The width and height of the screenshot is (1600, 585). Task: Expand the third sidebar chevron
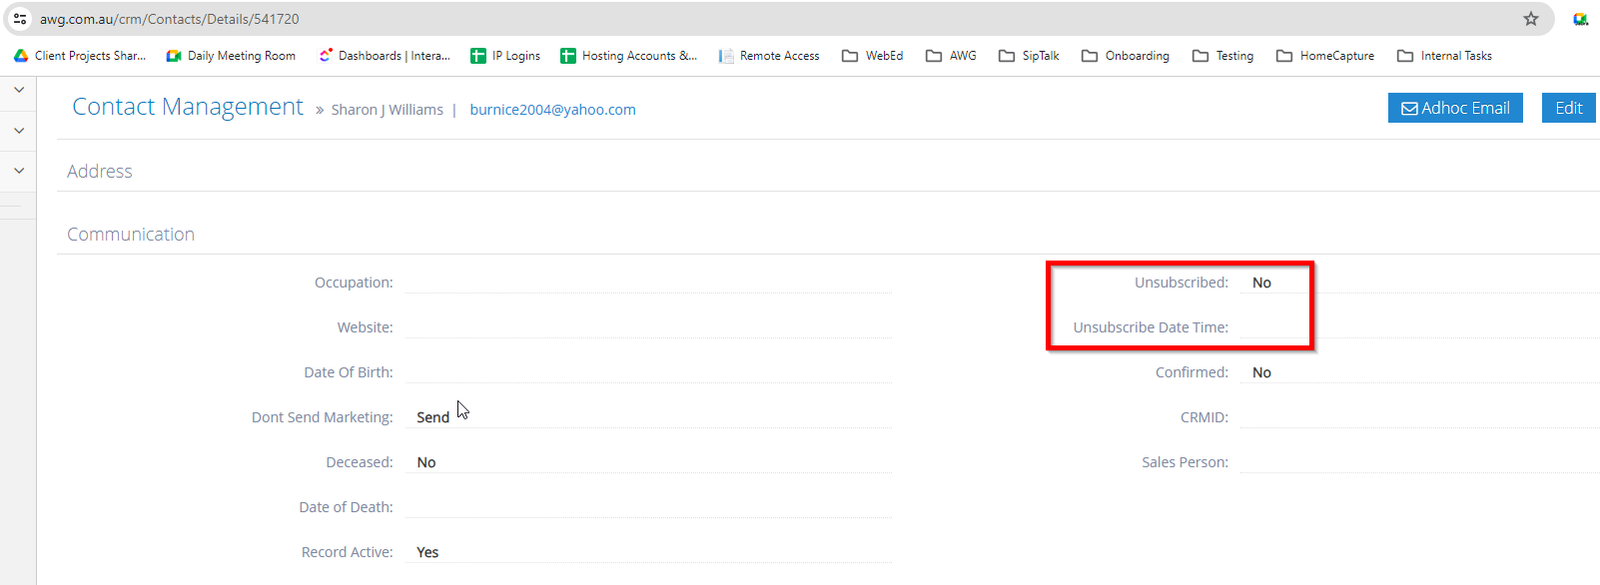[x=18, y=171]
